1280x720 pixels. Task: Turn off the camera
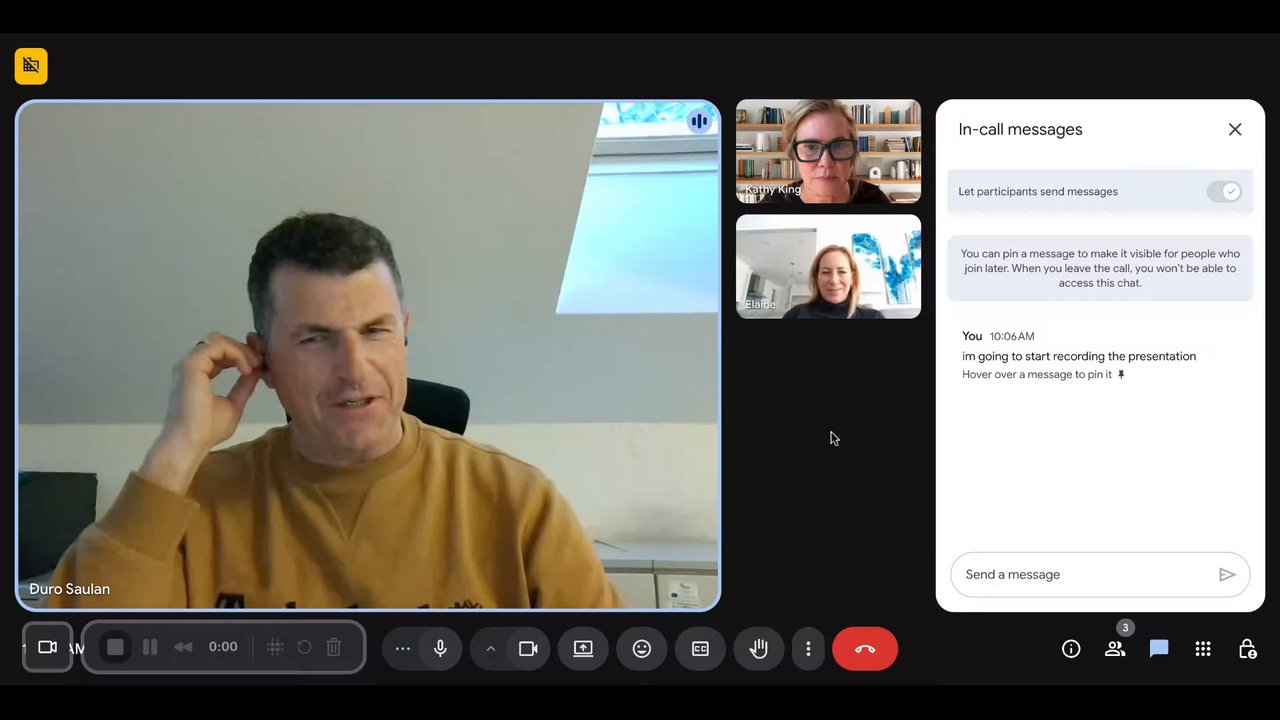coord(528,648)
